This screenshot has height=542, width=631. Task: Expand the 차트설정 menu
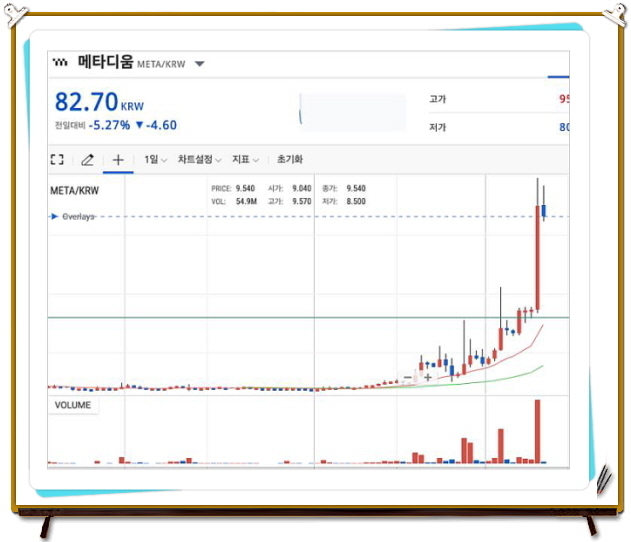coord(200,159)
